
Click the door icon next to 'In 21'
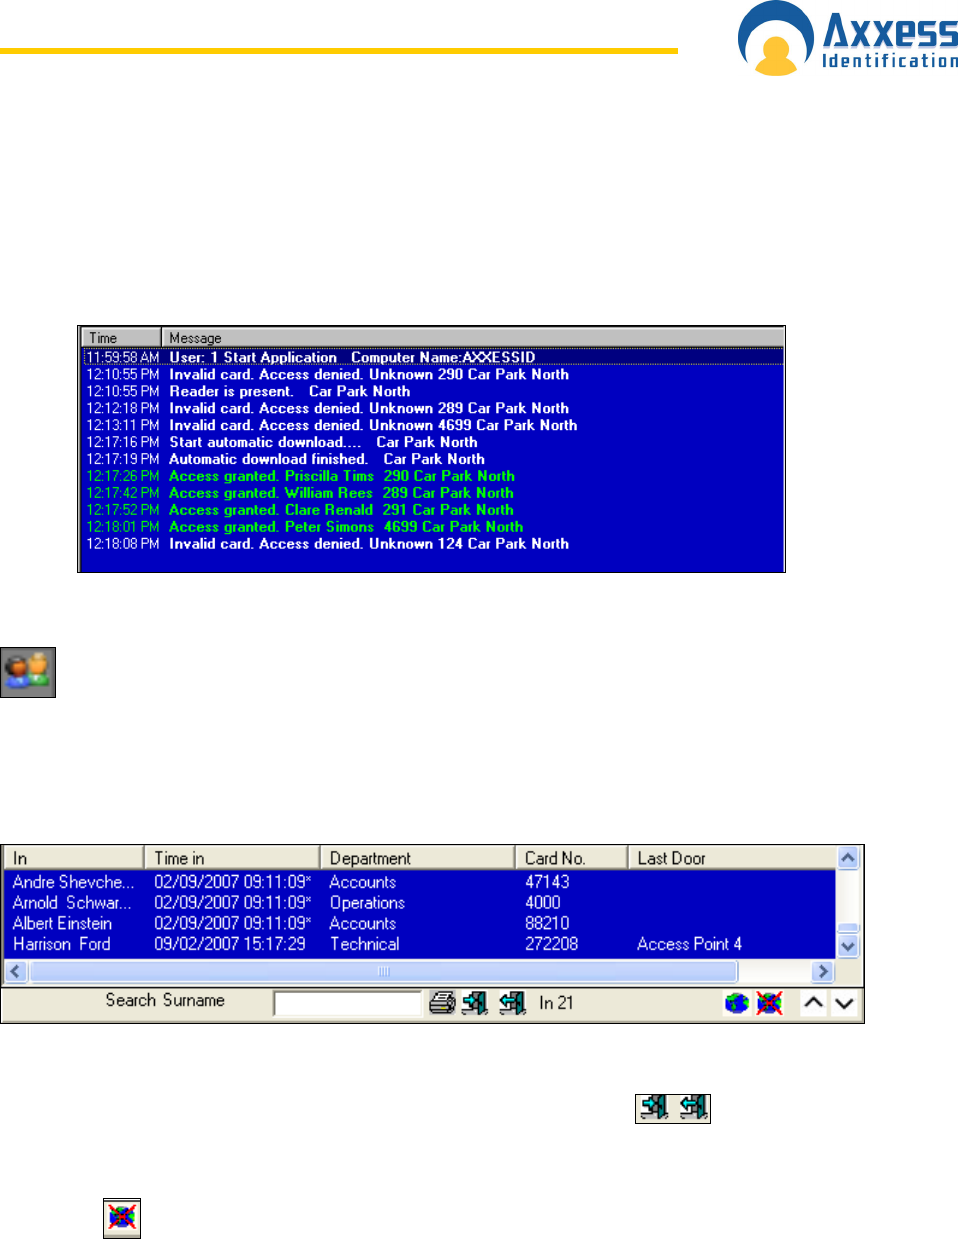(513, 1003)
